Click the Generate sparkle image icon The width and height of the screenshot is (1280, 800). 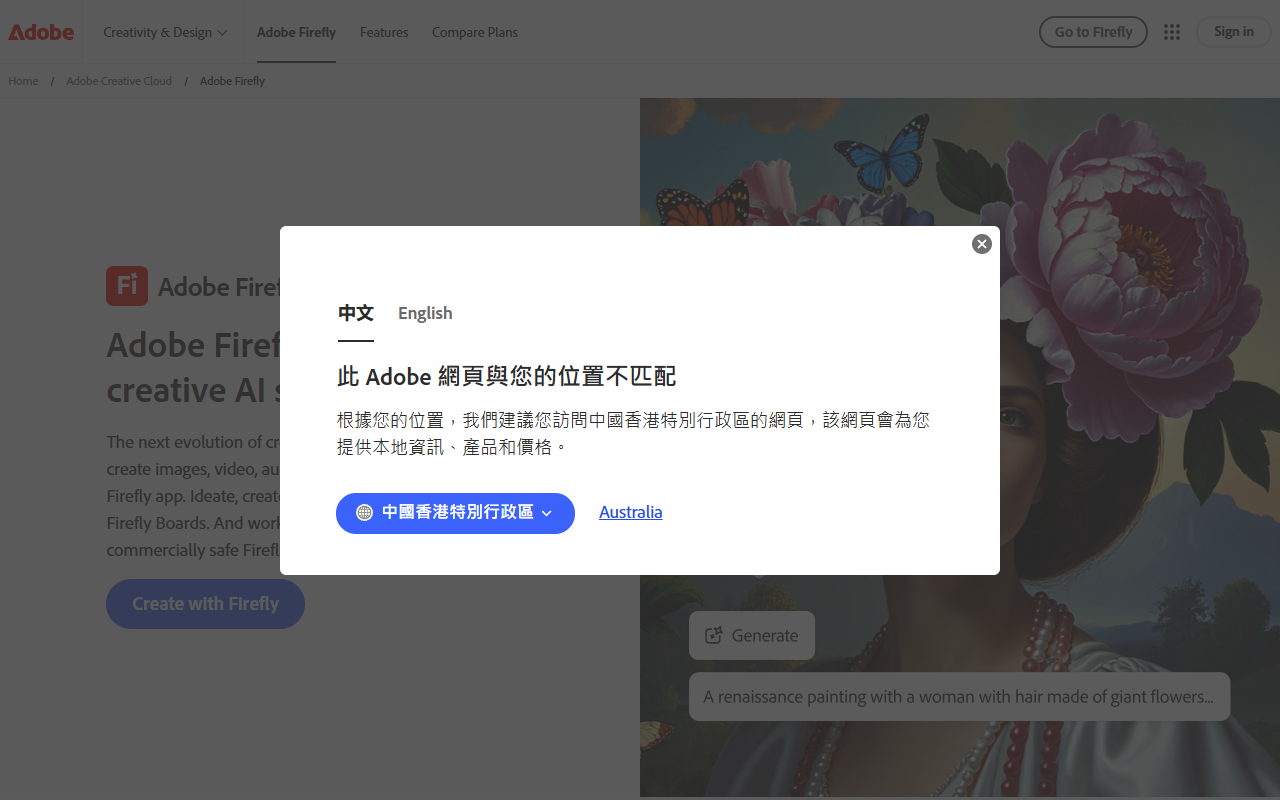click(713, 636)
